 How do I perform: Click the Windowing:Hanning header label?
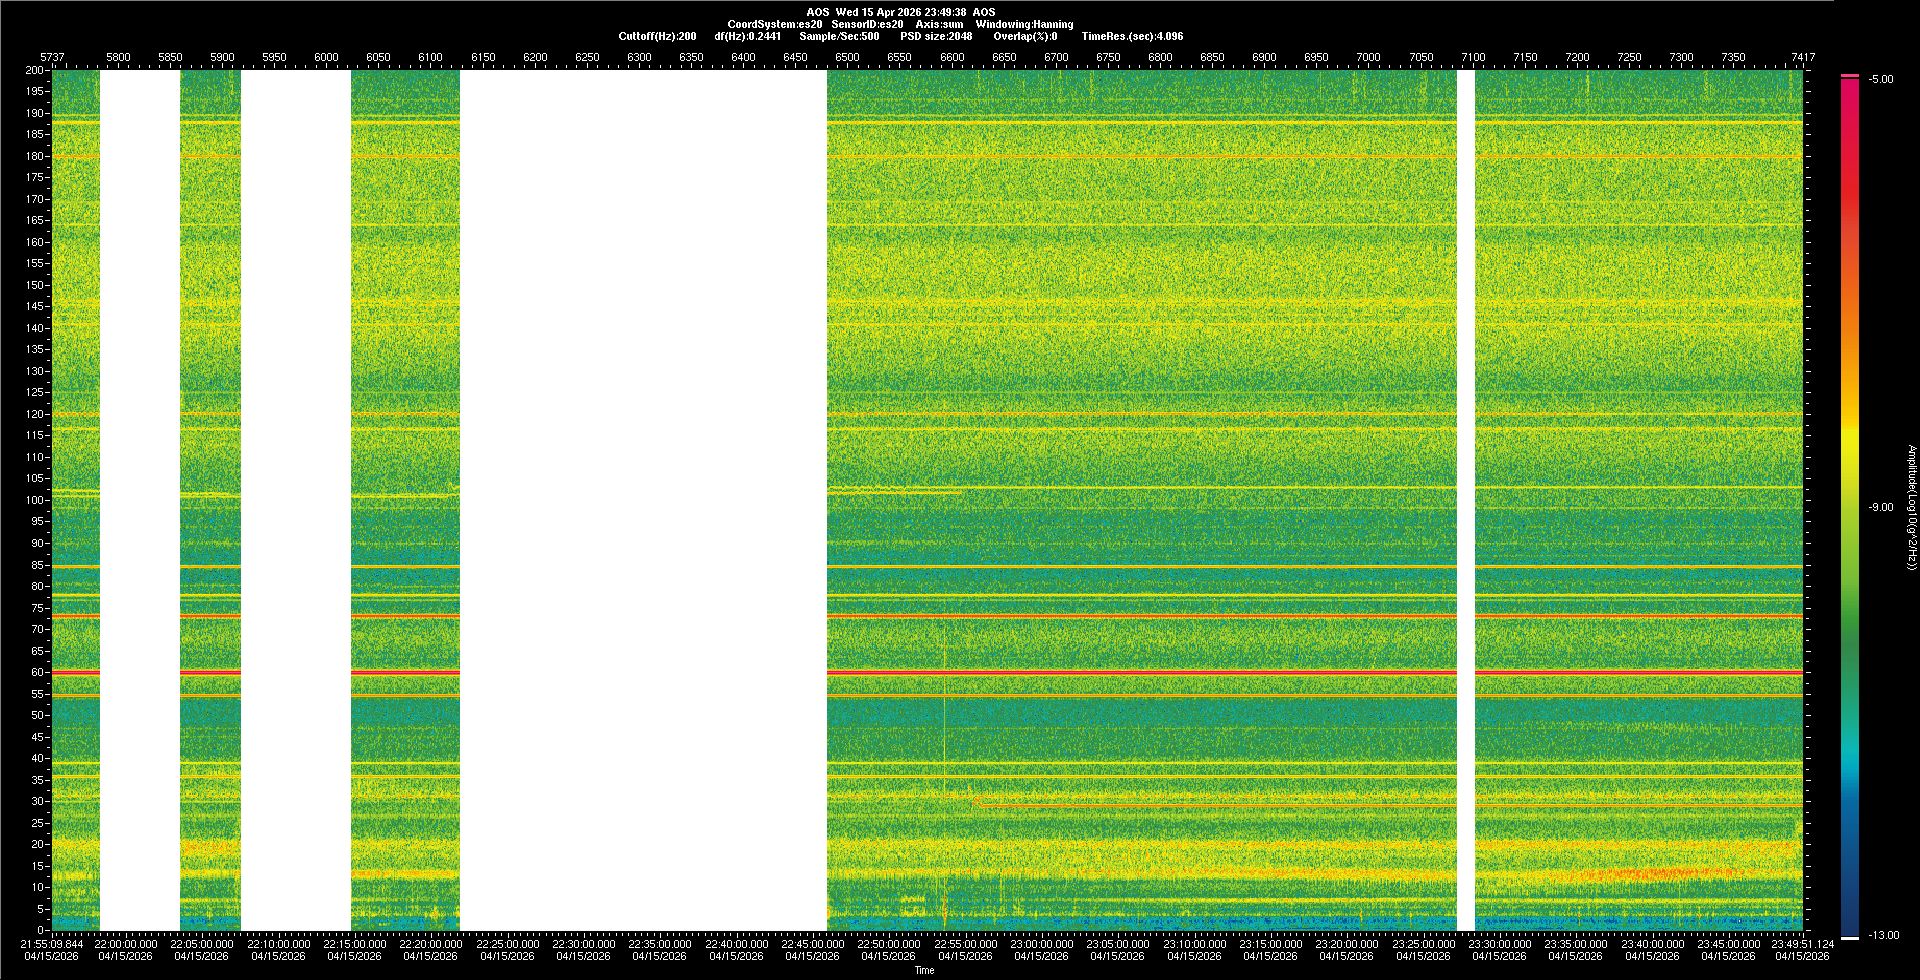point(1024,24)
